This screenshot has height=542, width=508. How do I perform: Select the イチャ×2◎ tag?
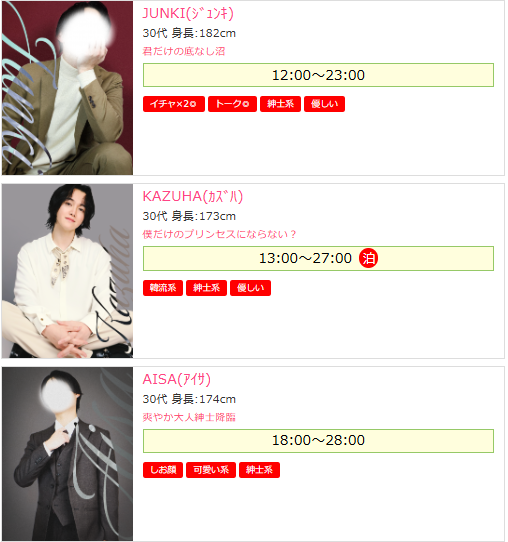pos(174,104)
